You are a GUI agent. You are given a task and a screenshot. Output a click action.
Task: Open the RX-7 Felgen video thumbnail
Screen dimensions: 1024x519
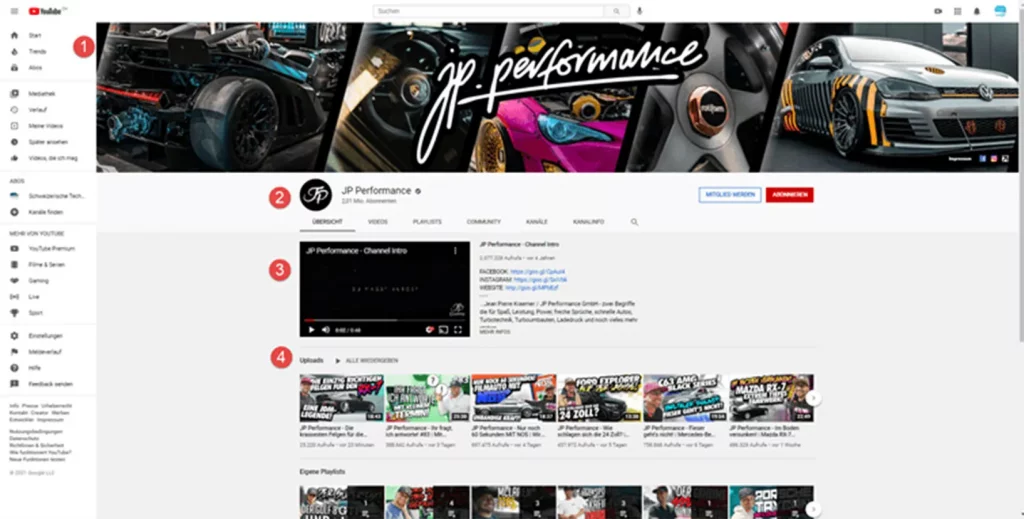(342, 398)
